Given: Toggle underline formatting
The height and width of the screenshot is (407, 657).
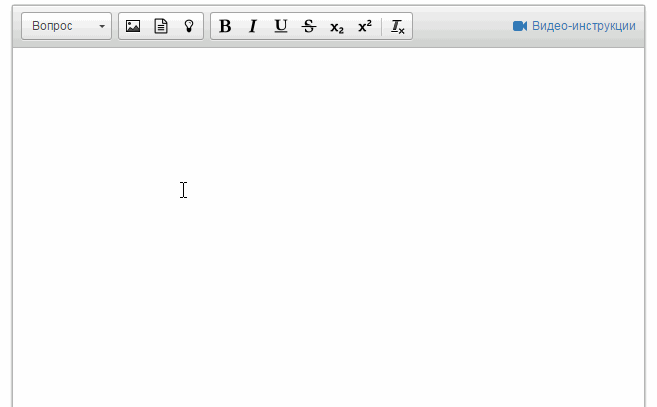Looking at the screenshot, I should click(281, 26).
